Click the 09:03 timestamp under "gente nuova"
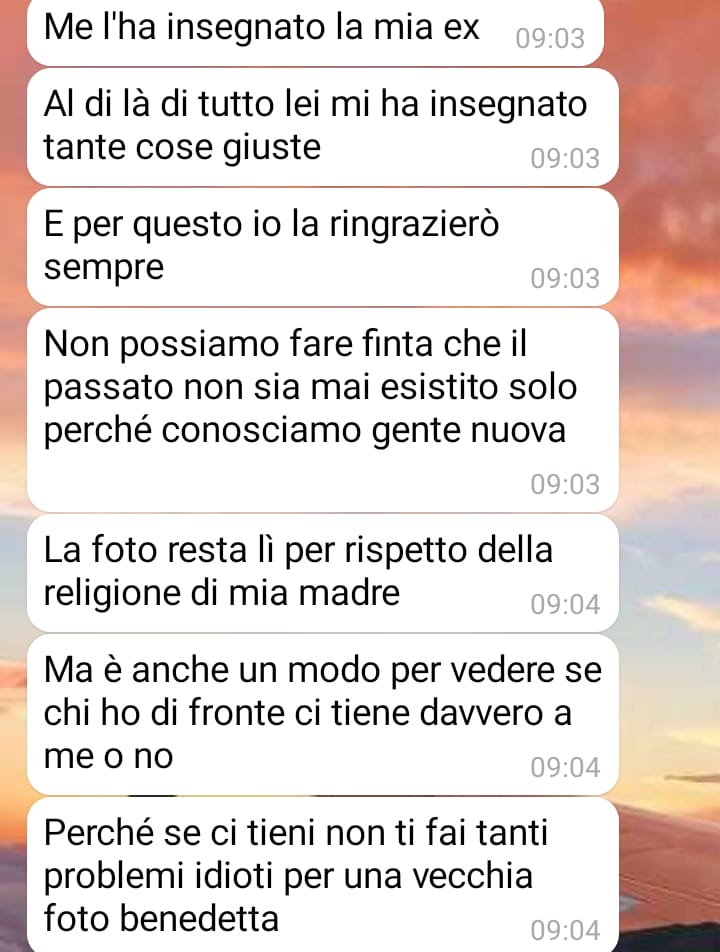Image resolution: width=720 pixels, height=952 pixels. [x=565, y=484]
